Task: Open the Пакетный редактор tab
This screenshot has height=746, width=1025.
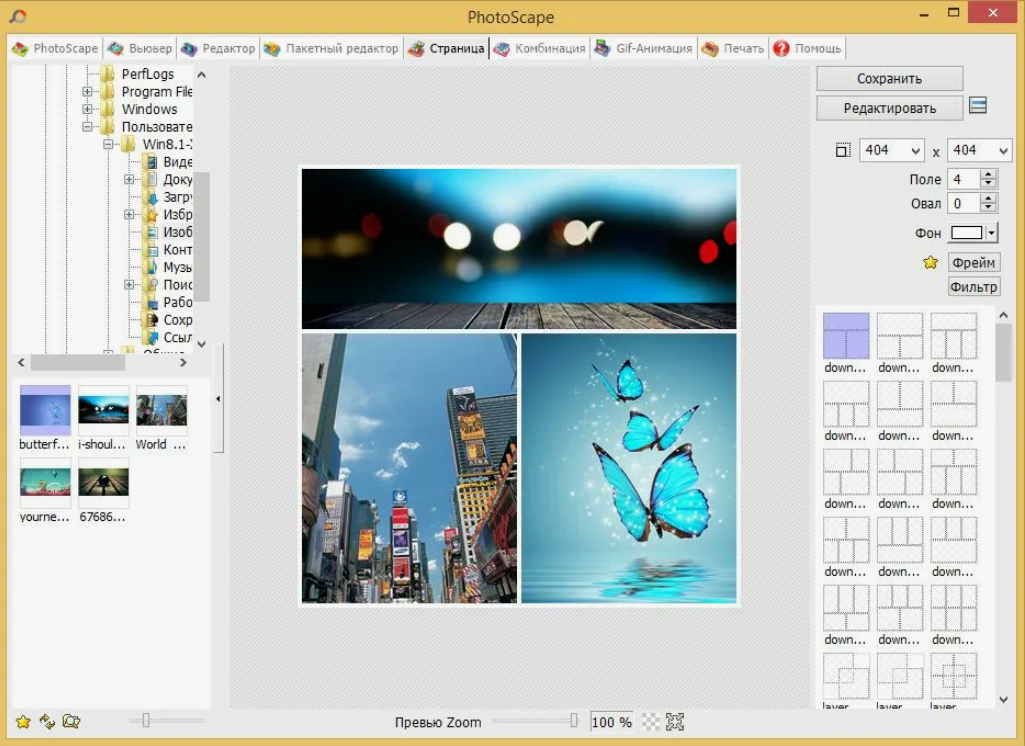Action: [x=331, y=48]
